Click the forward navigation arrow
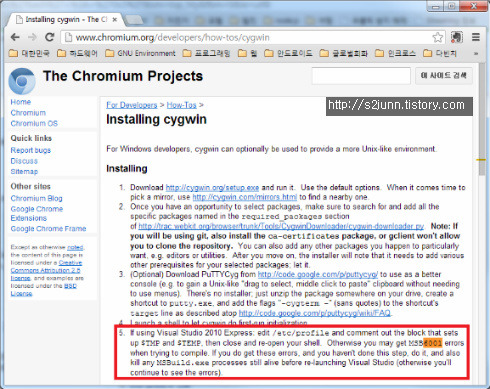Screen dimensions: 490x389 pyautogui.click(x=32, y=37)
